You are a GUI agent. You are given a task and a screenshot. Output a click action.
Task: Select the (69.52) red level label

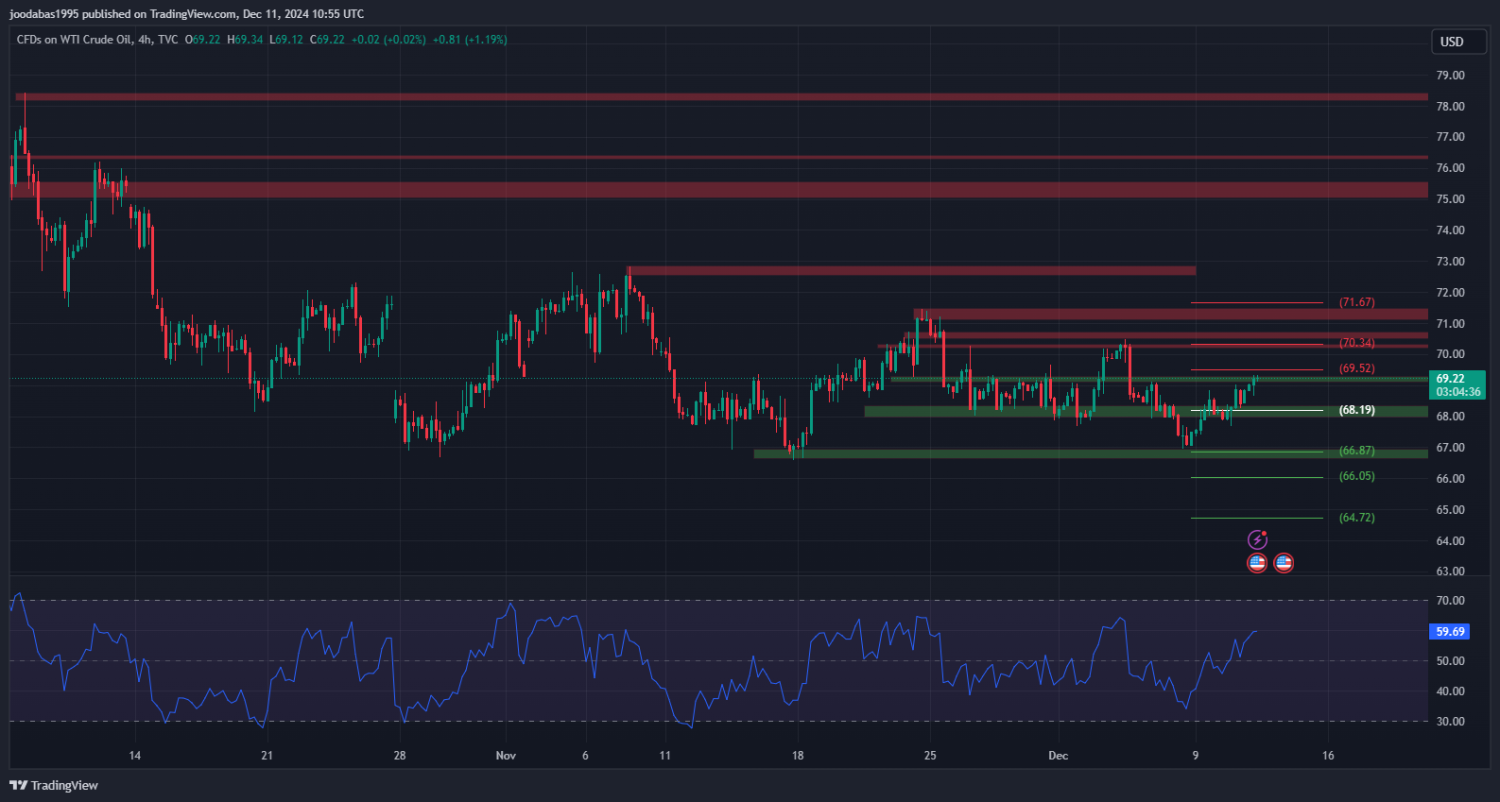pos(1357,369)
